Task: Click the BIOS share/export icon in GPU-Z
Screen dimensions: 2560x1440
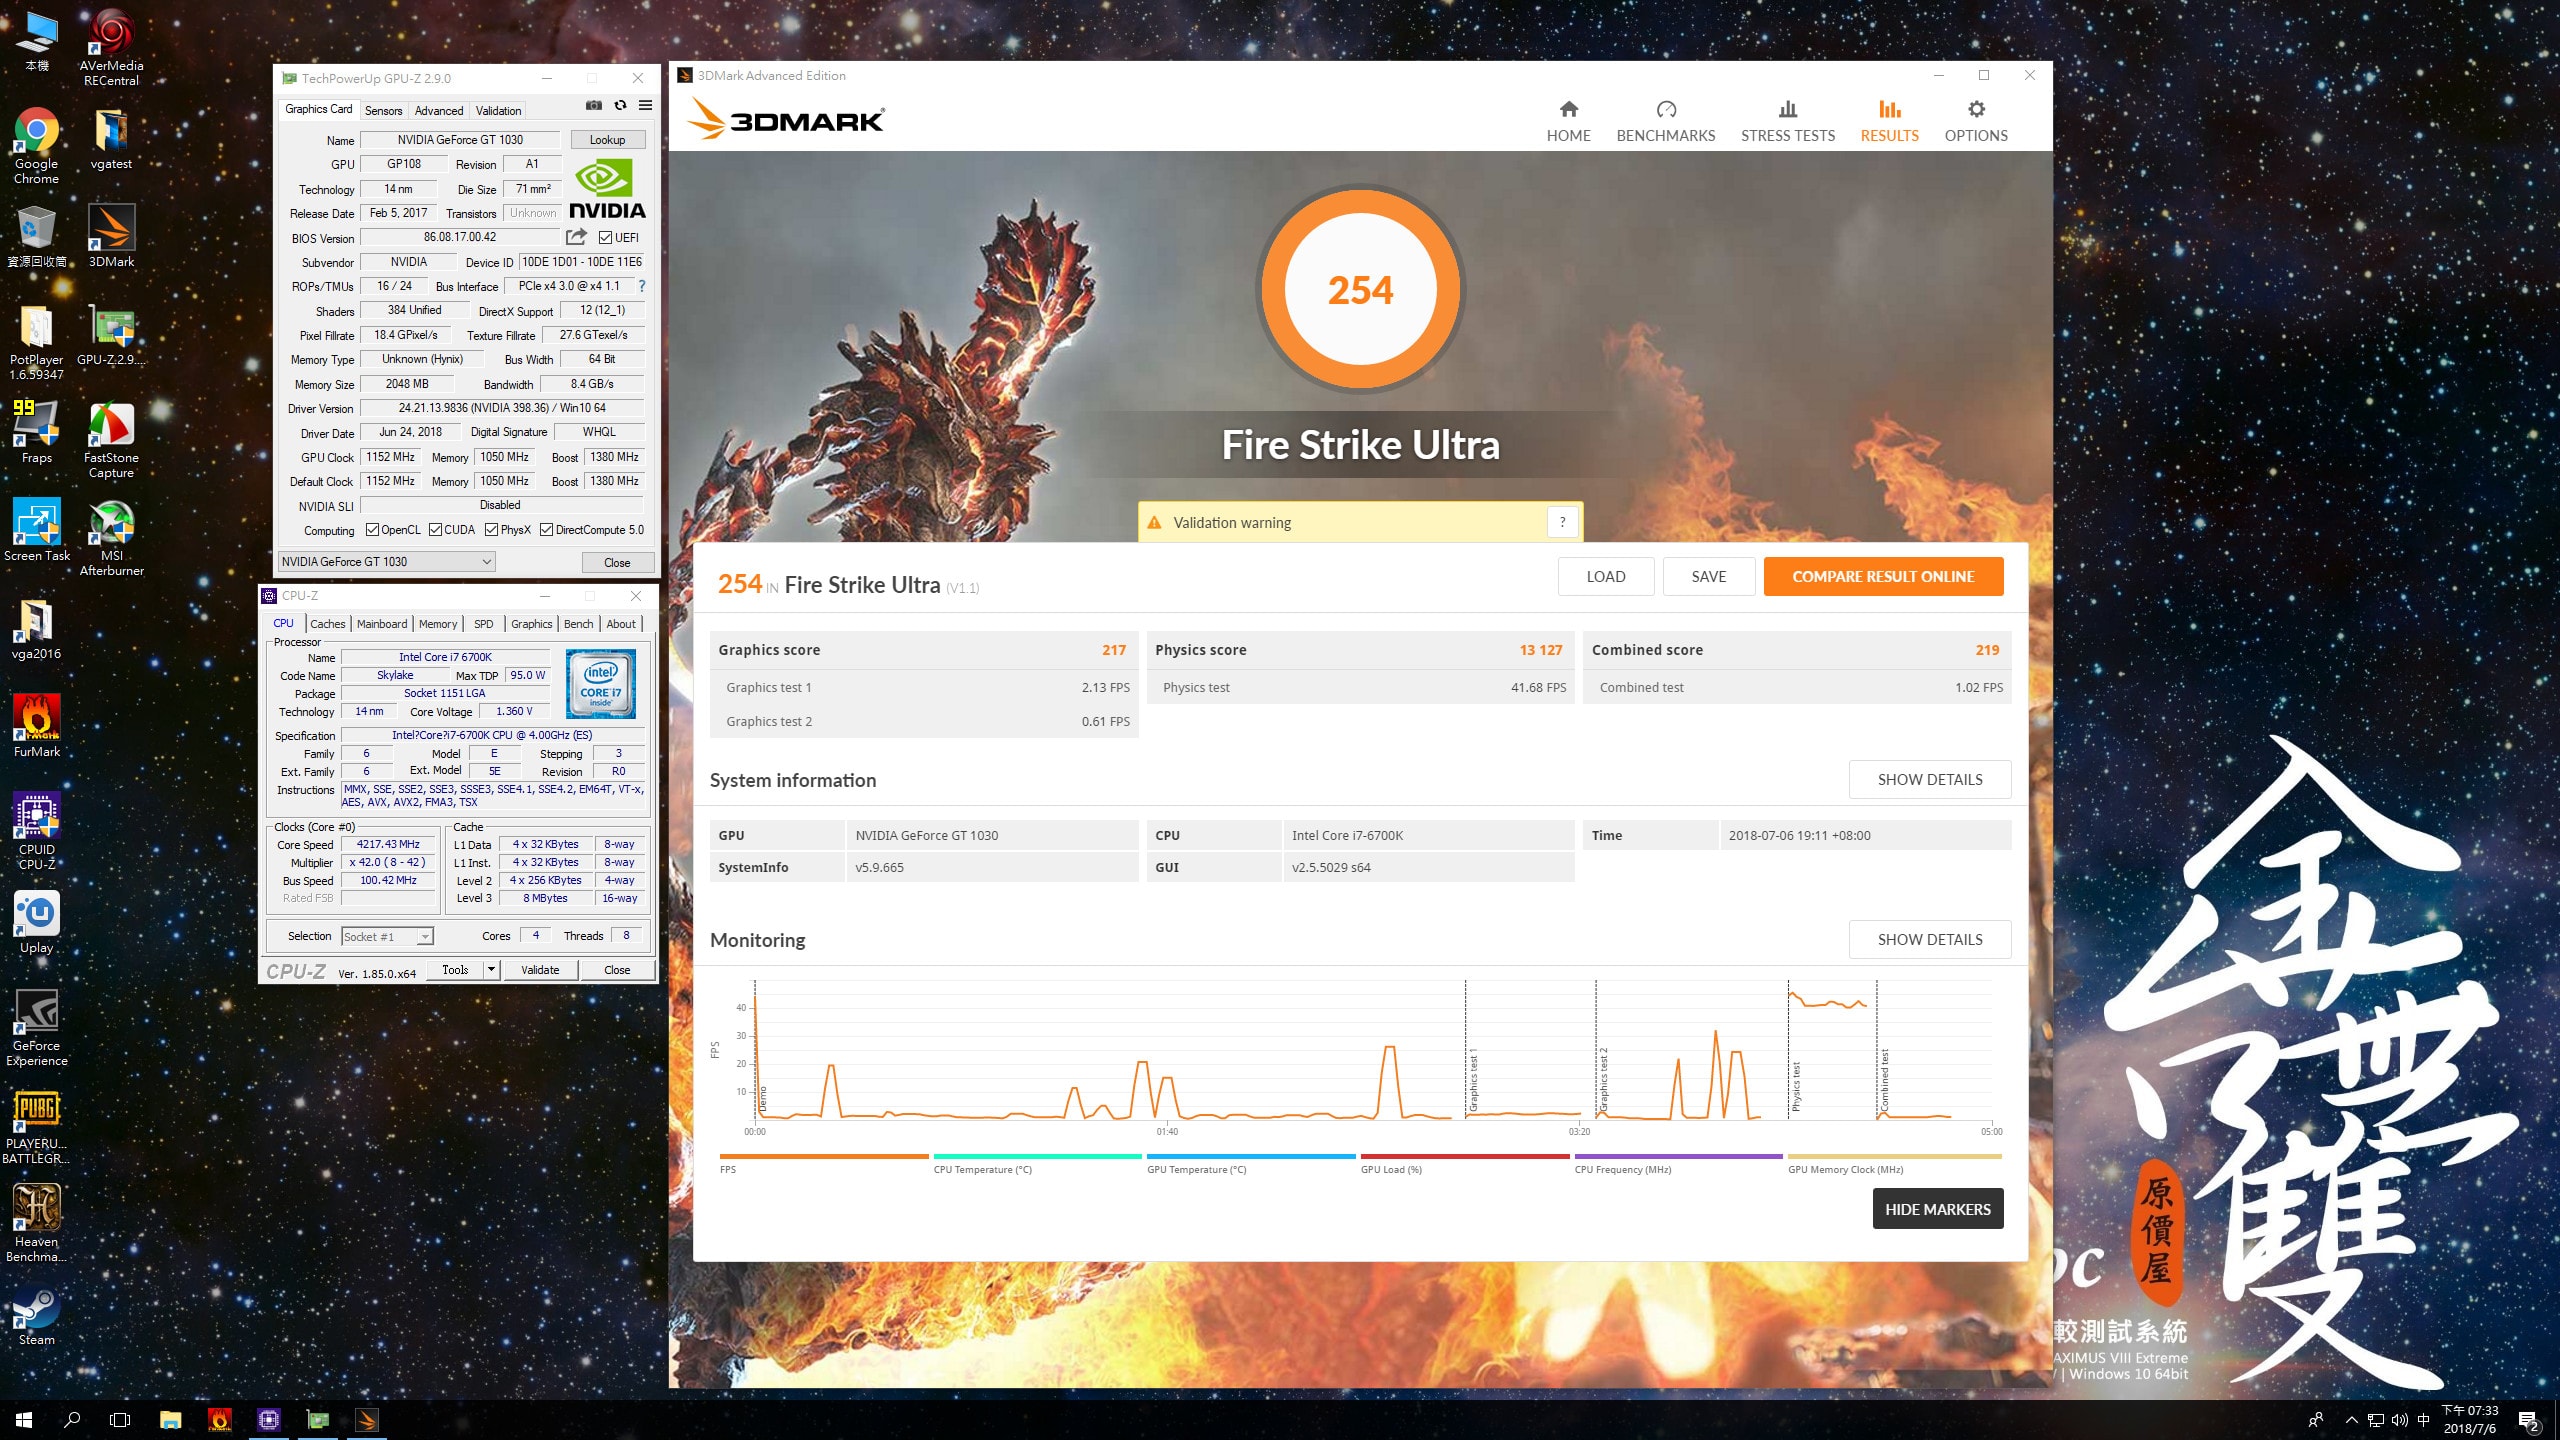Action: (x=576, y=237)
